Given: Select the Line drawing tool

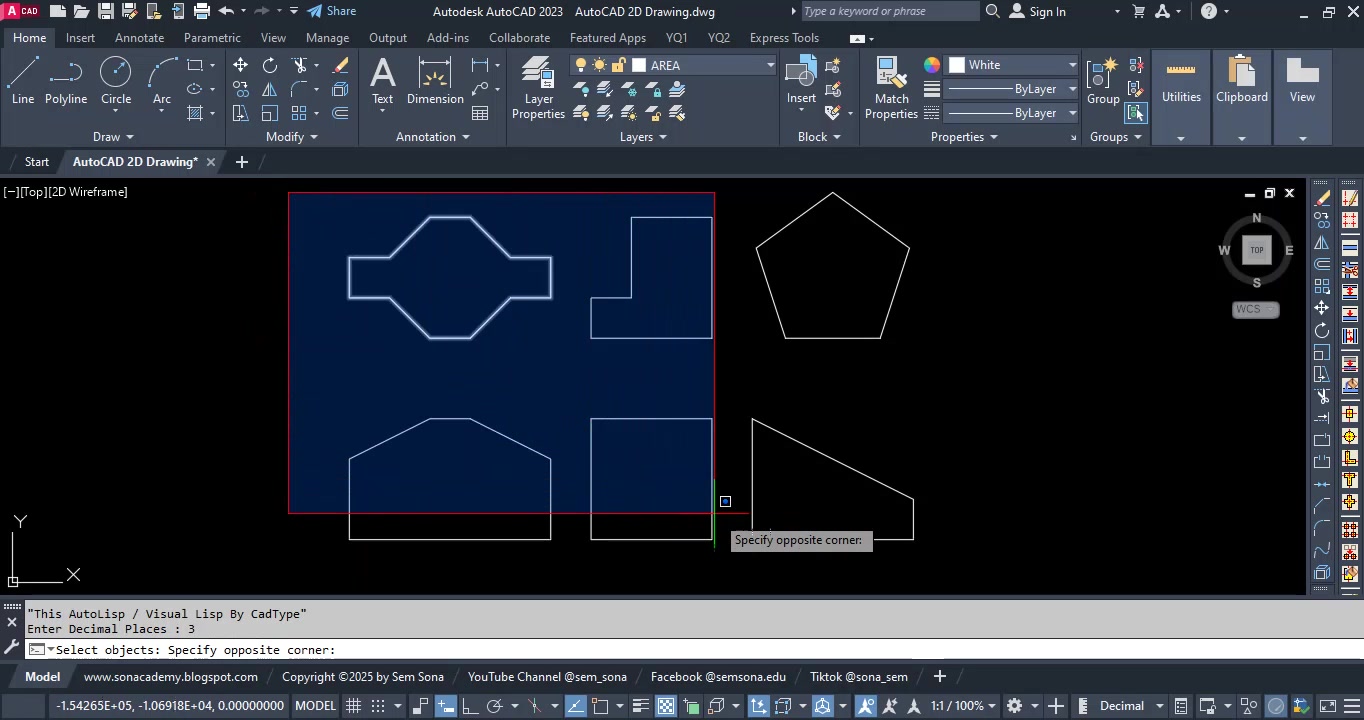Looking at the screenshot, I should pos(23,80).
